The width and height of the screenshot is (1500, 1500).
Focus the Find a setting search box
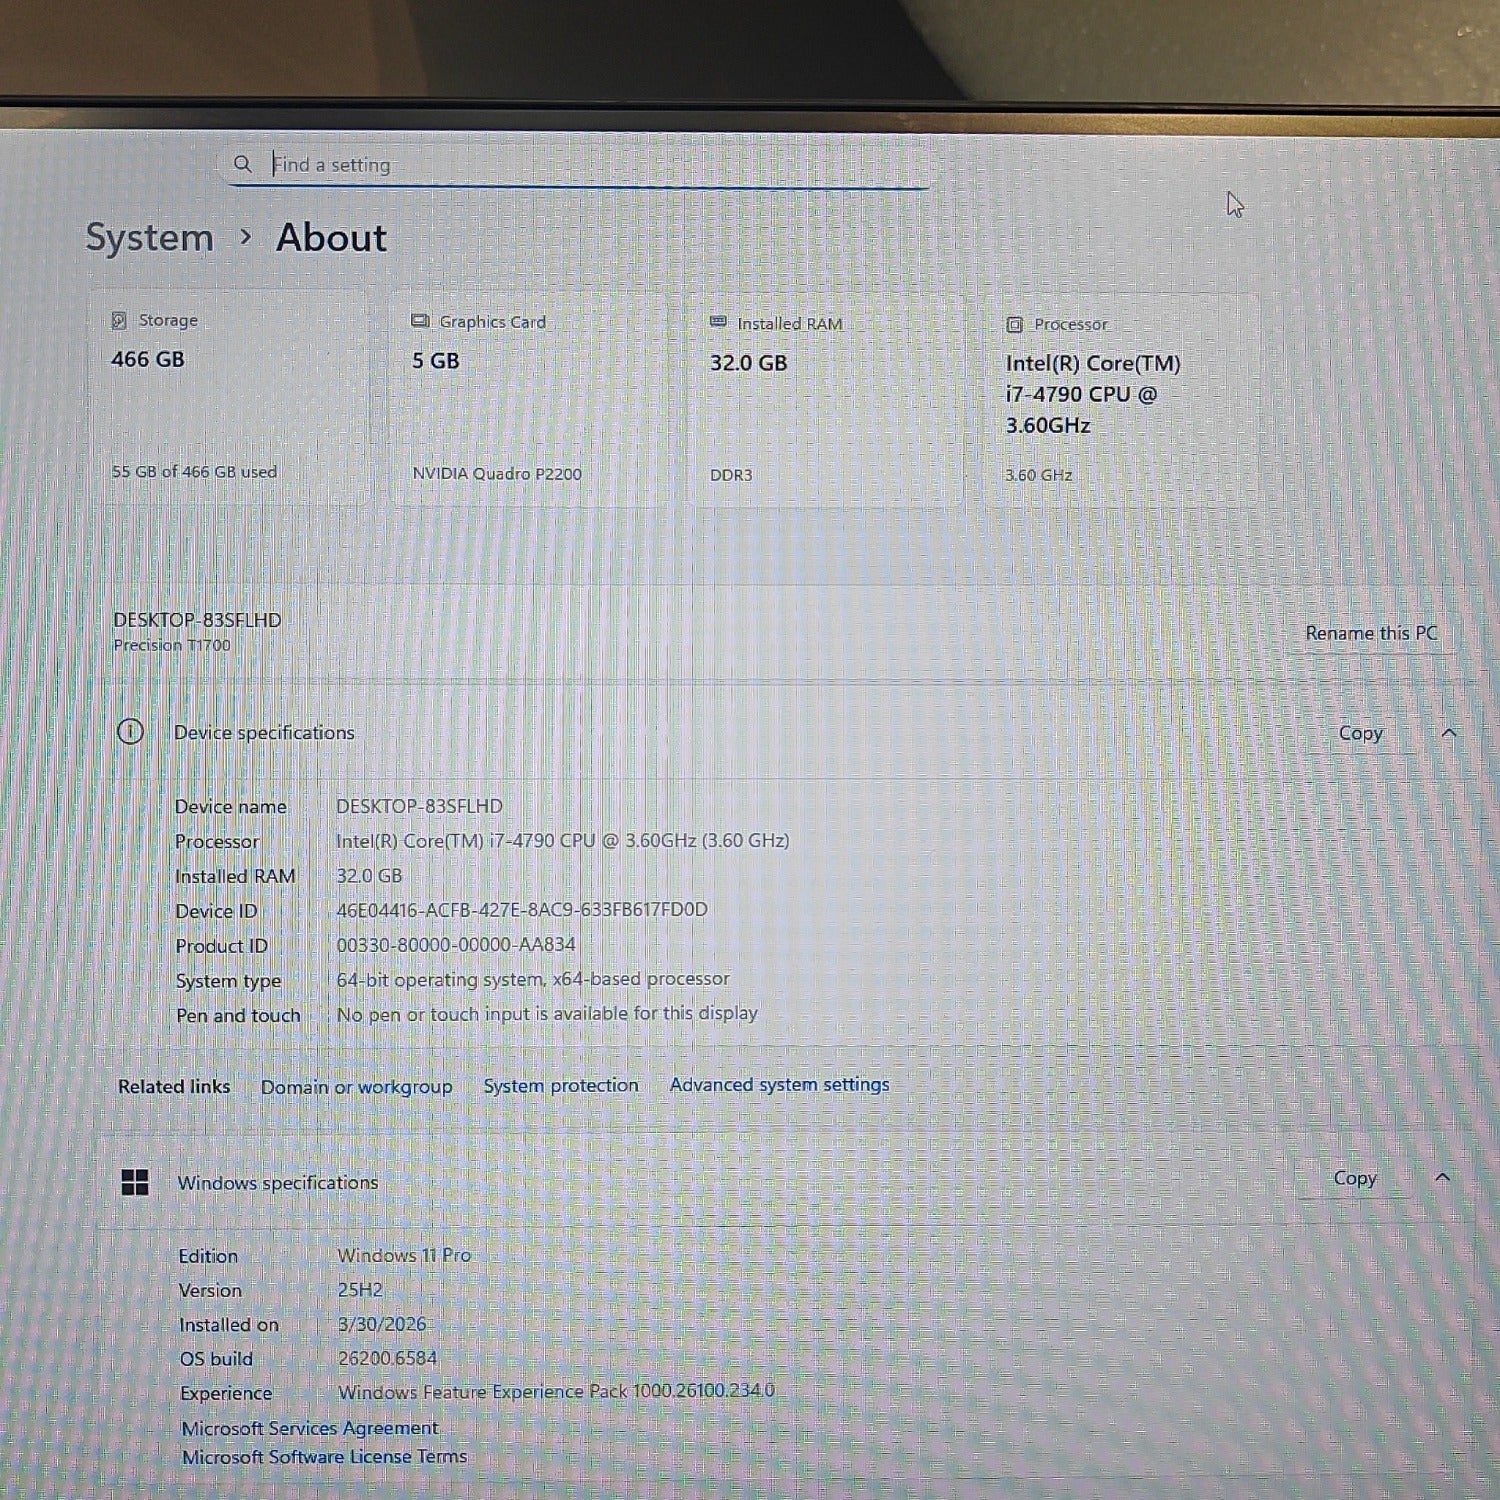[575, 165]
